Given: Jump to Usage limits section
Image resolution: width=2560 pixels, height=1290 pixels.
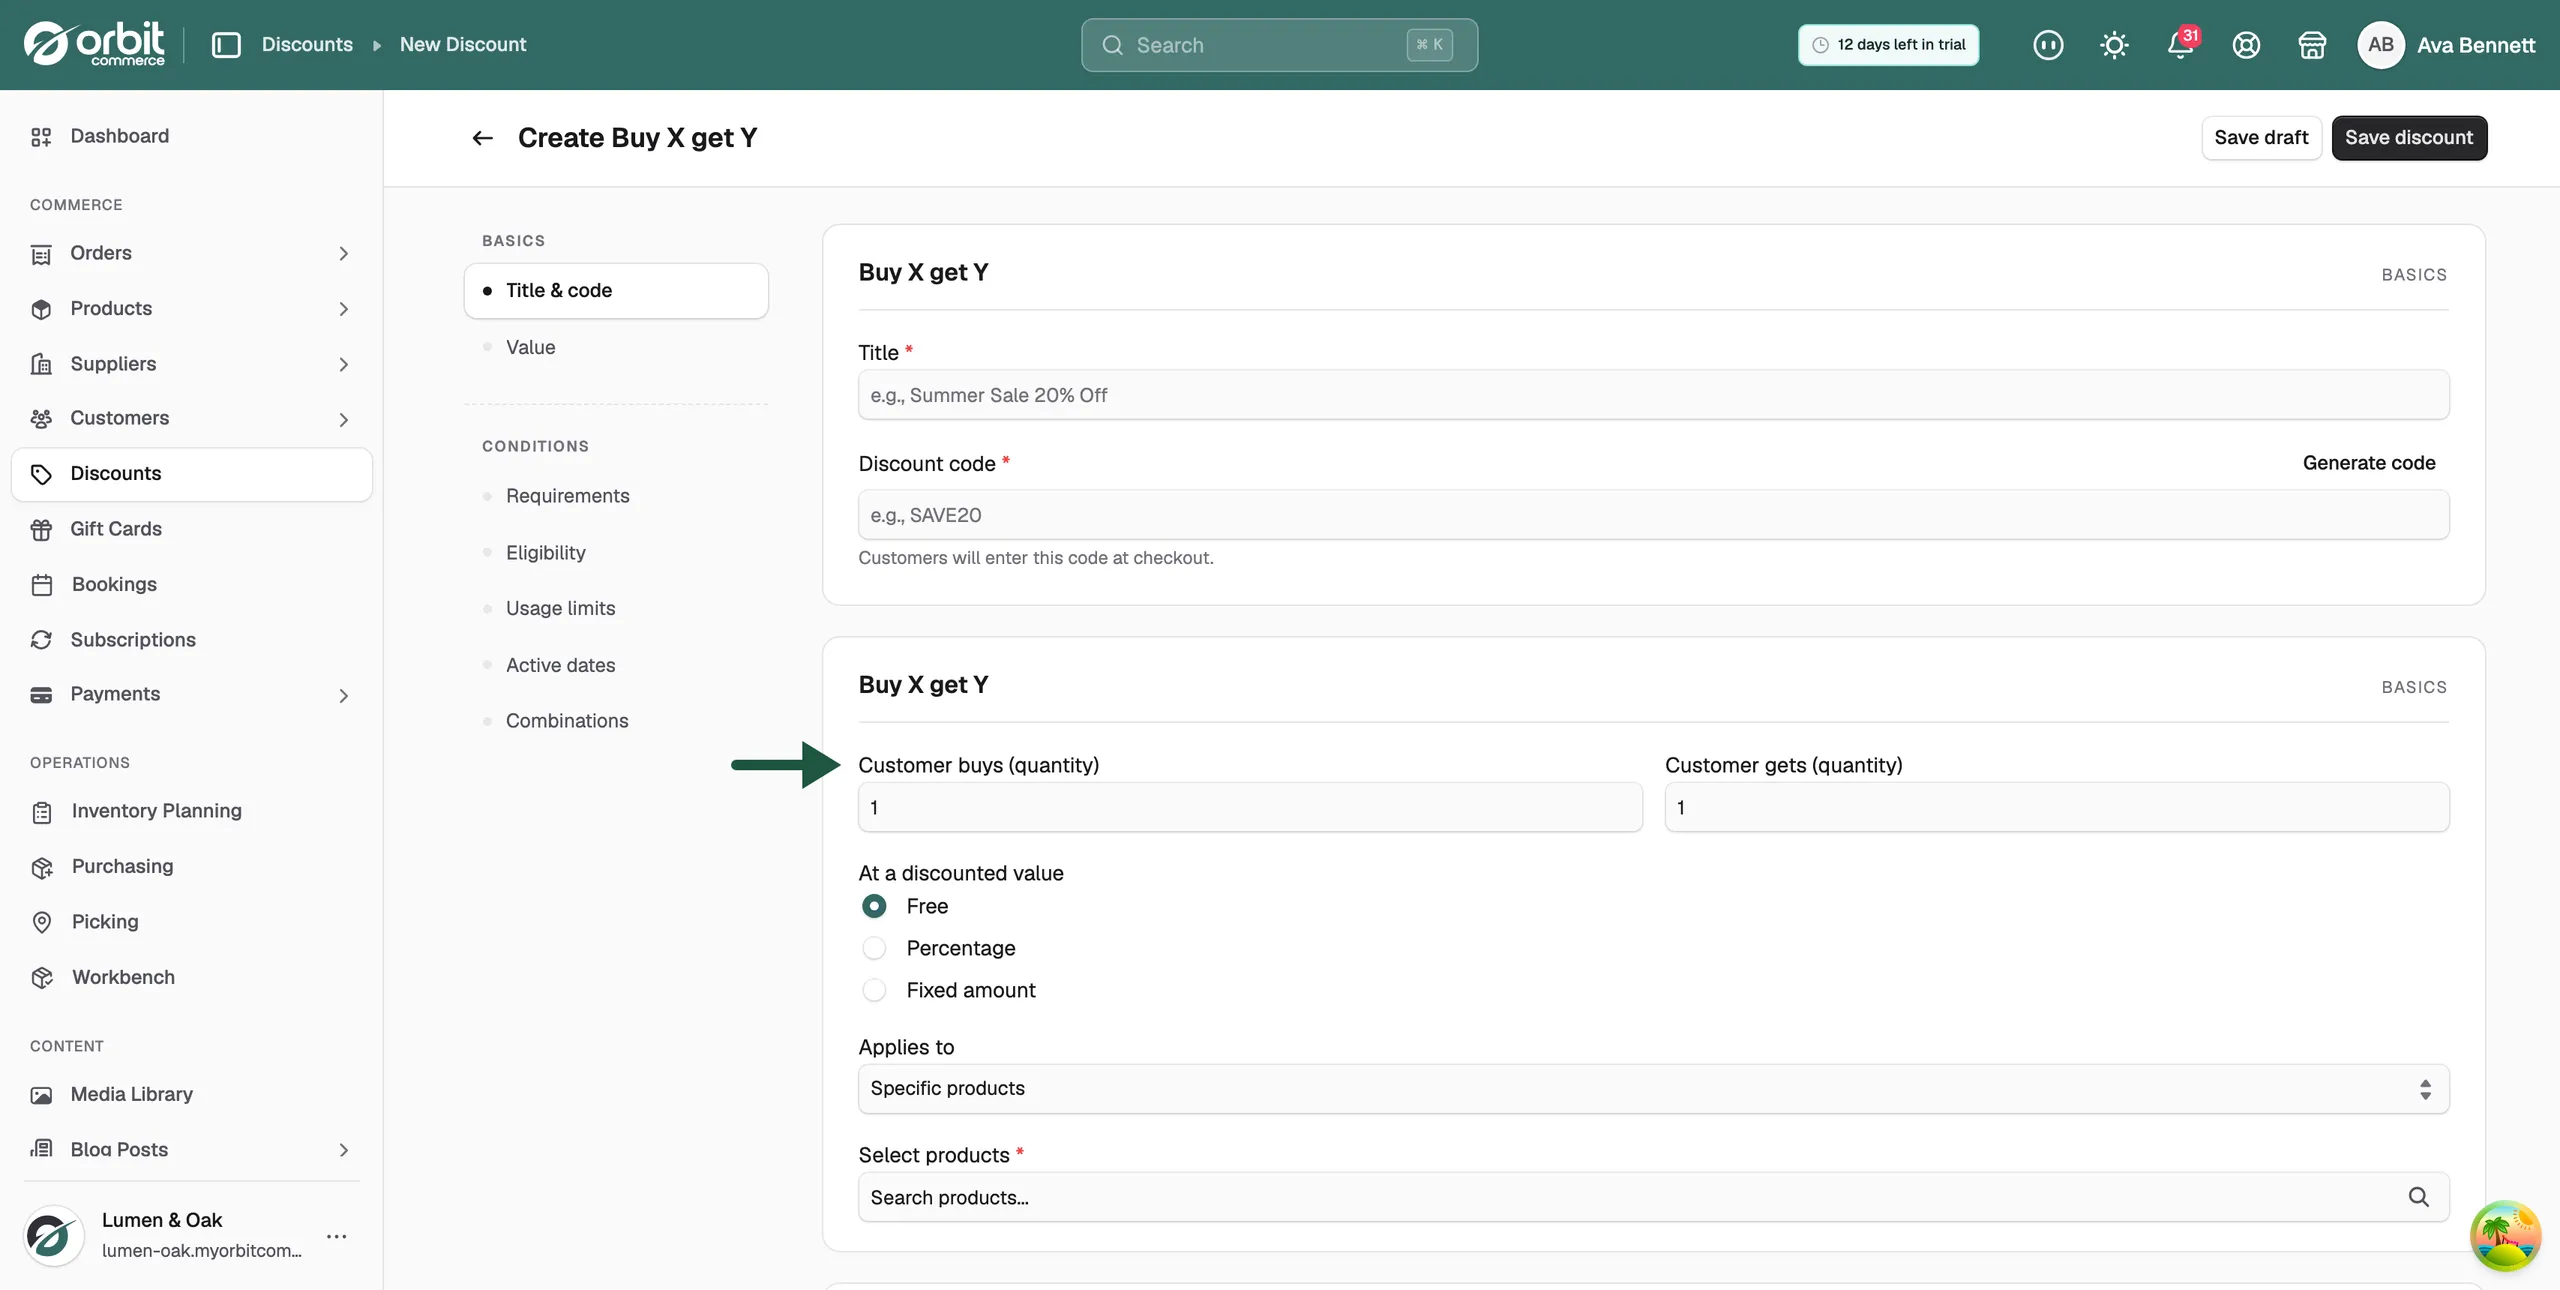Looking at the screenshot, I should coord(616,608).
